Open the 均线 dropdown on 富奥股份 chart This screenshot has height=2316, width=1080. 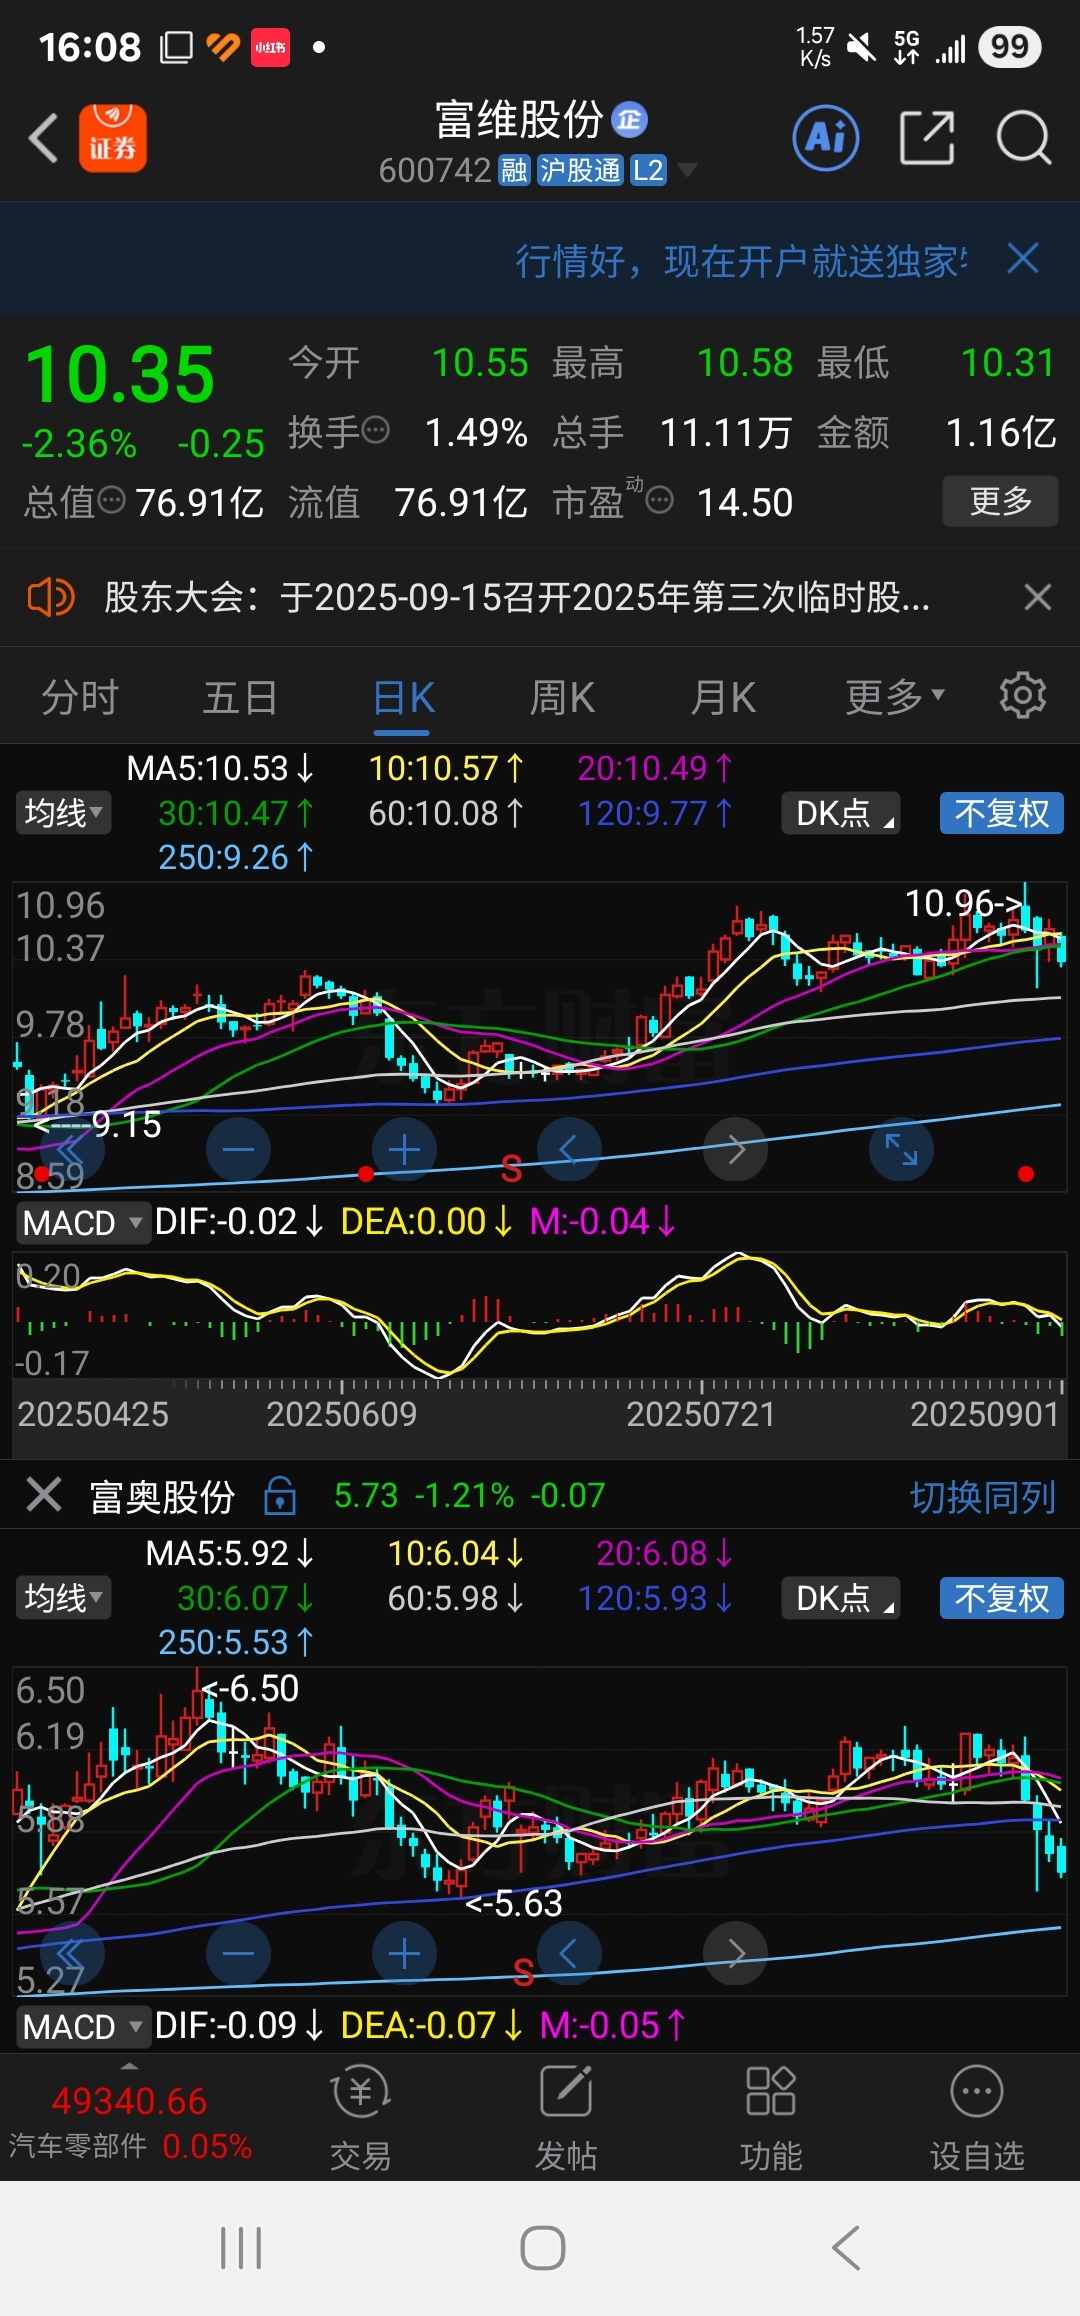point(63,1597)
